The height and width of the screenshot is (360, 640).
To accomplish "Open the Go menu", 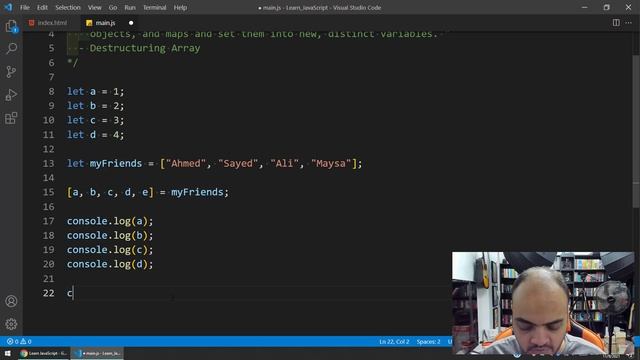I will click(x=113, y=7).
